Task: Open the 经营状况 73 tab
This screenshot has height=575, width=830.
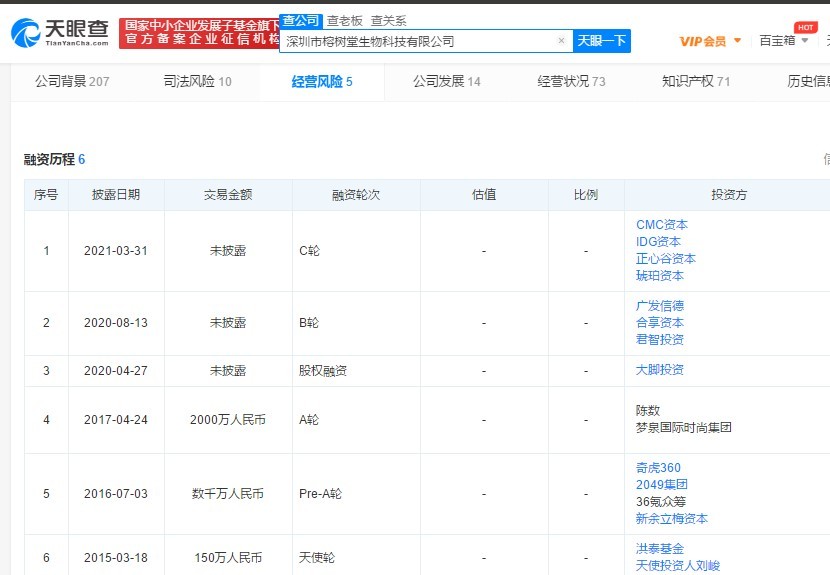Action: 571,82
